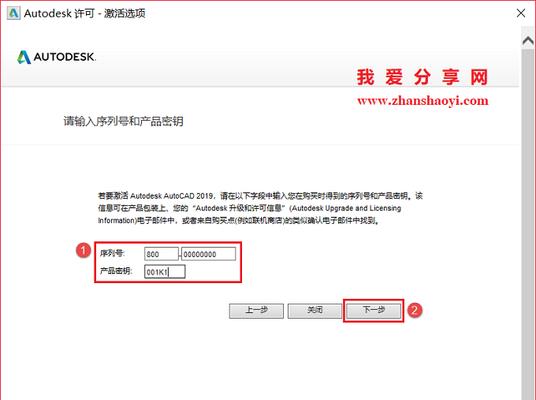Click heading 请输入序列号和产品密钥

click(123, 121)
